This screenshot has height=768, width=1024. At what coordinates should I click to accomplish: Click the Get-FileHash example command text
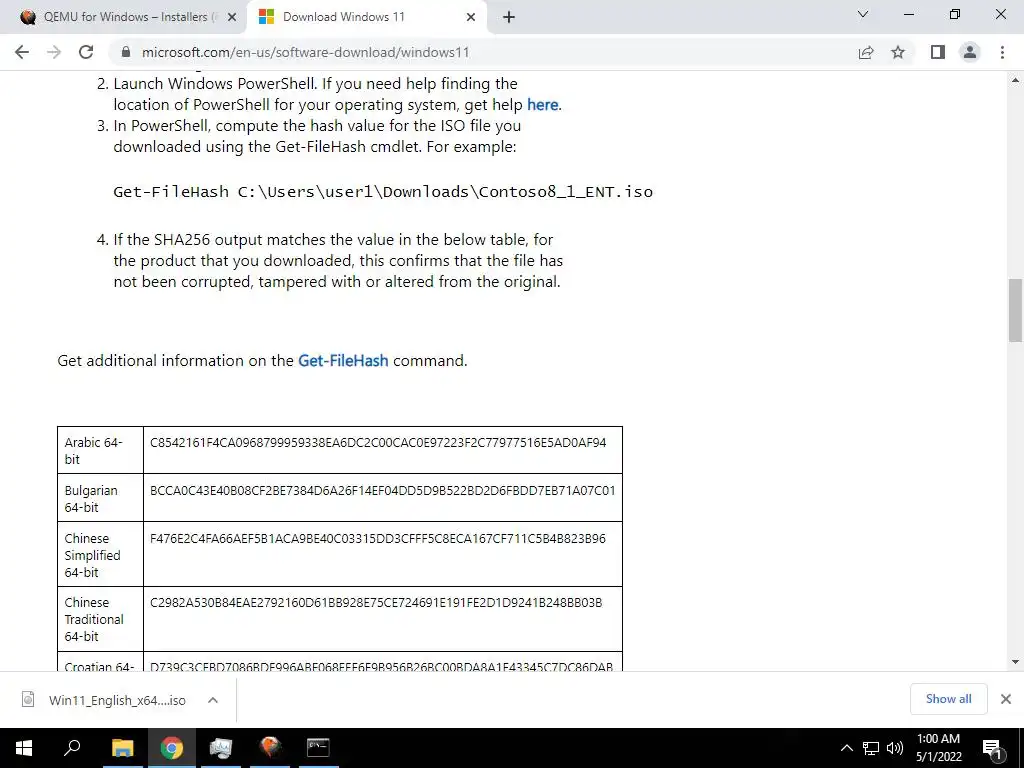[383, 191]
